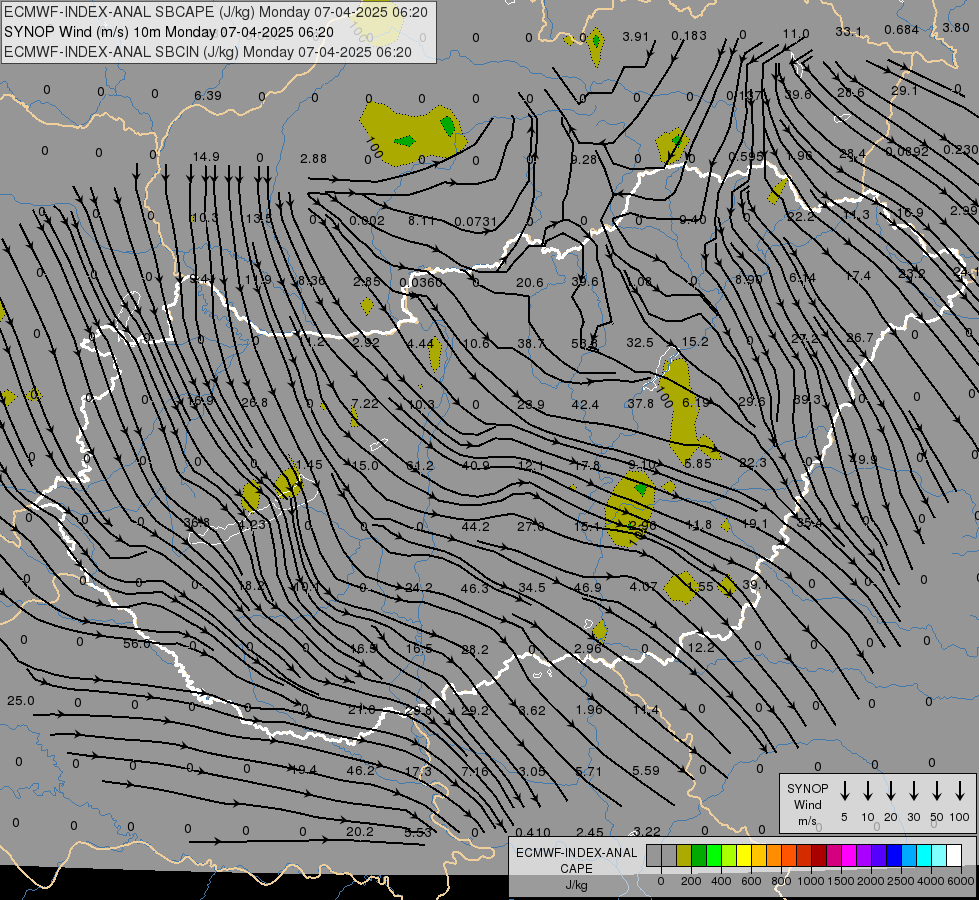Image resolution: width=979 pixels, height=900 pixels.
Task: Pick the bright green CAPE legend swatch
Action: [x=714, y=855]
